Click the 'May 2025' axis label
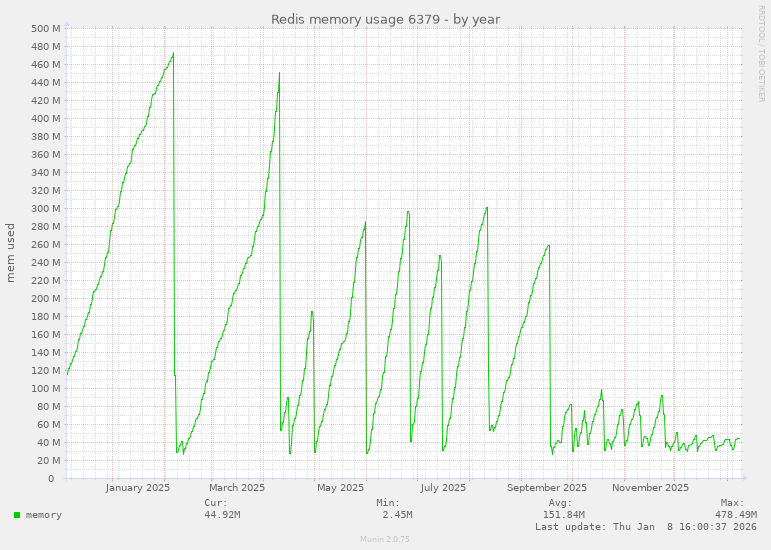Image resolution: width=771 pixels, height=550 pixels. (x=340, y=488)
